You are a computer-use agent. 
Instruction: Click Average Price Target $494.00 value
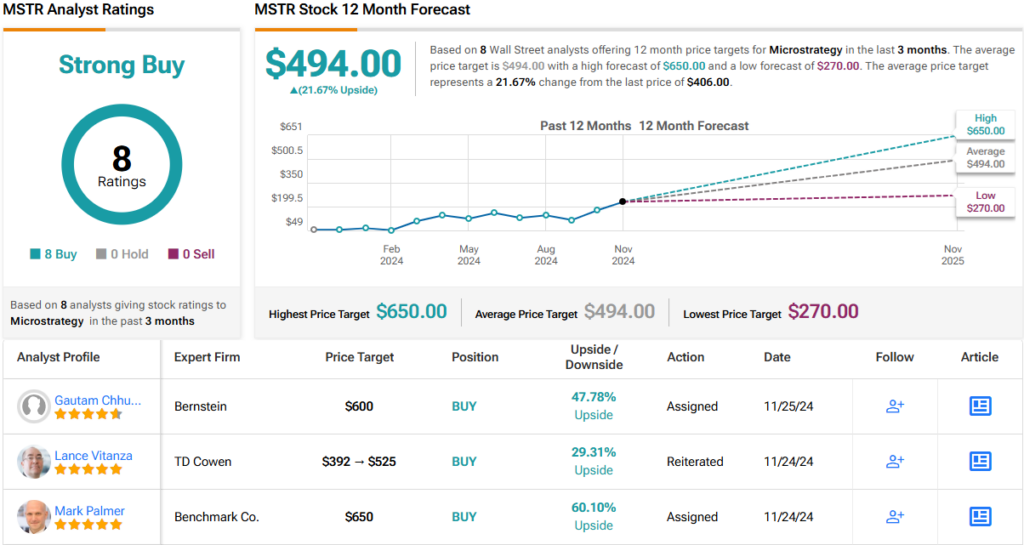coord(619,311)
